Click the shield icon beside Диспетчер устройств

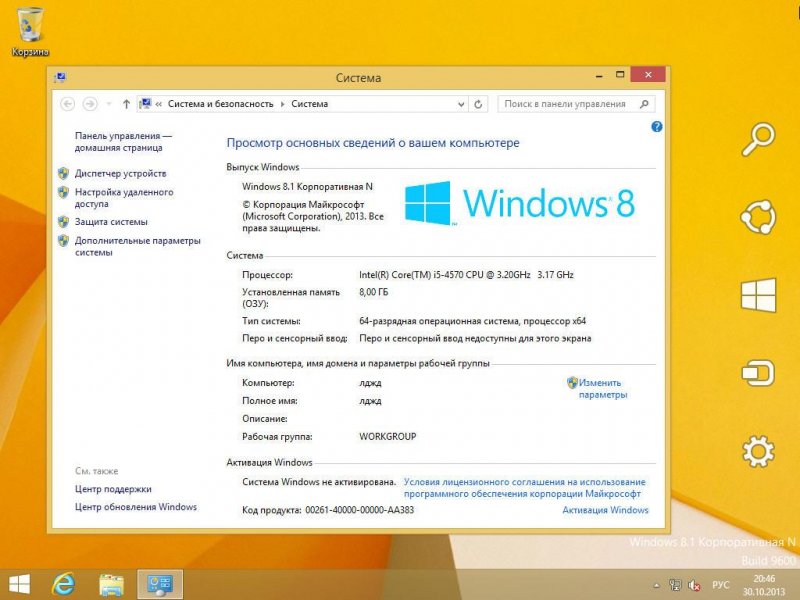point(63,173)
